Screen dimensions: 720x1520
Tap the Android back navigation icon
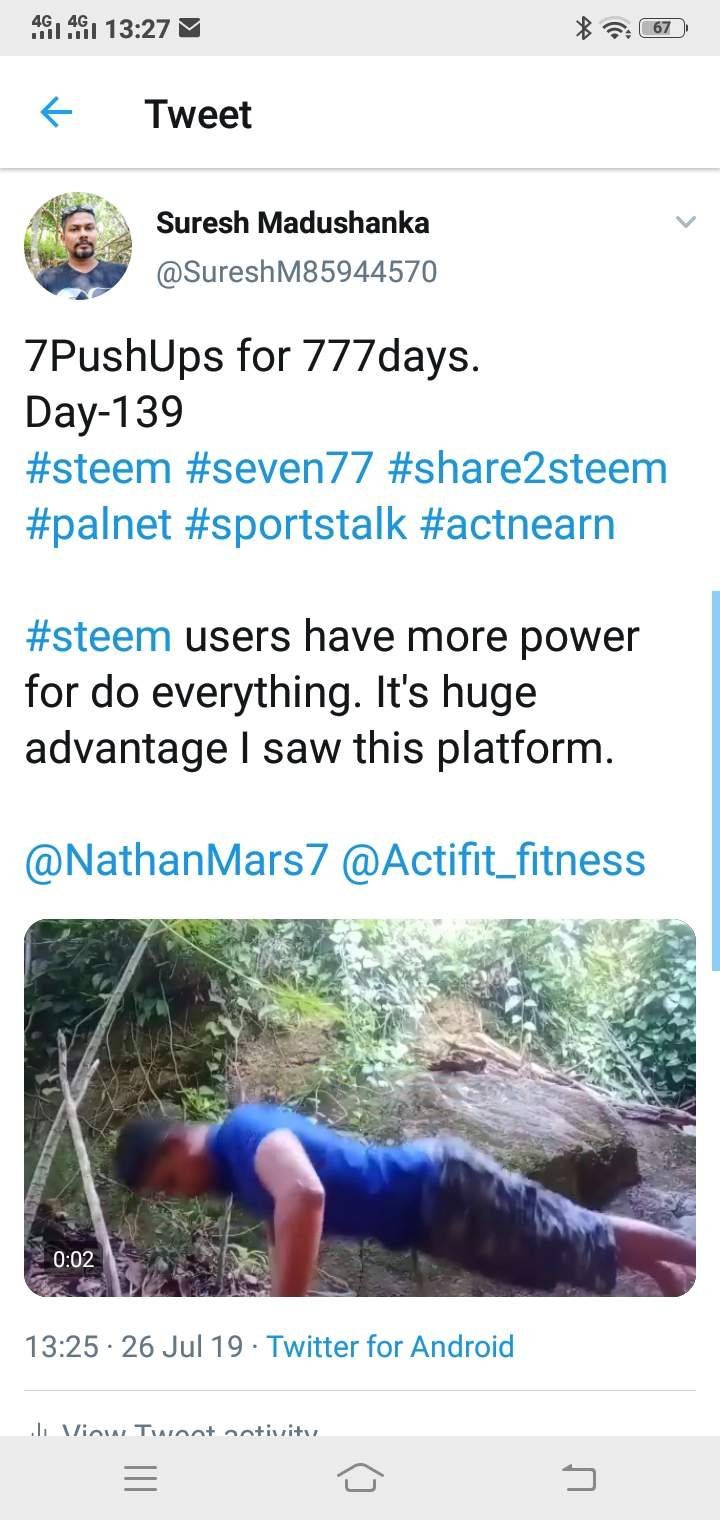[578, 1478]
